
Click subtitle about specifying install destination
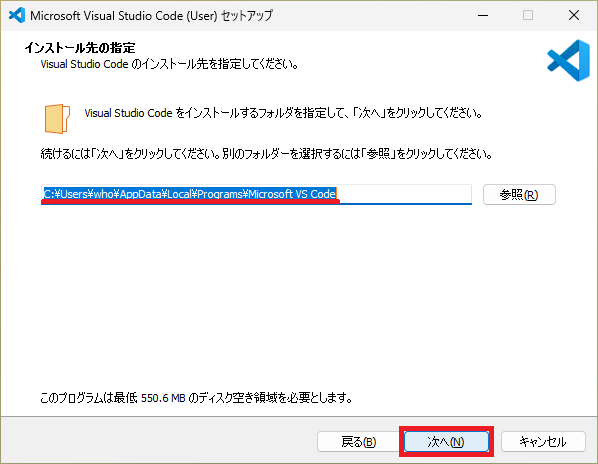tap(169, 64)
